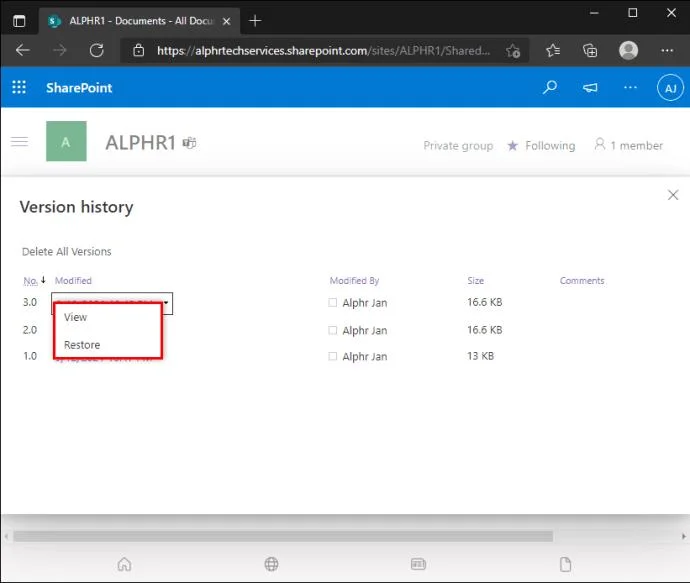
Task: Click the Version history heading
Action: [76, 207]
